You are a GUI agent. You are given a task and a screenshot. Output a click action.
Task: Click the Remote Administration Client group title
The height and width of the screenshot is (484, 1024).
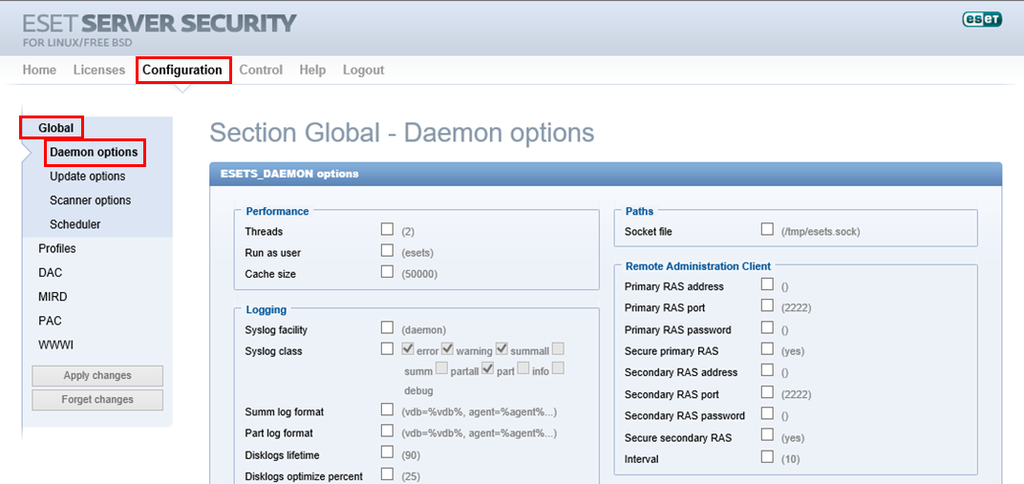pyautogui.click(x=698, y=266)
